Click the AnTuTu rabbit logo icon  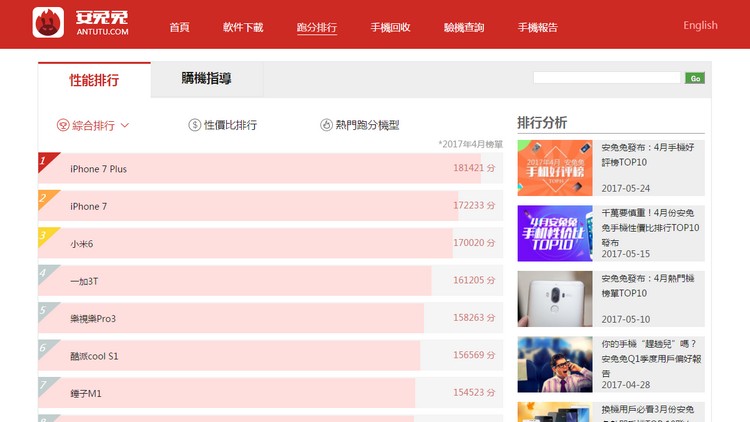click(48, 22)
